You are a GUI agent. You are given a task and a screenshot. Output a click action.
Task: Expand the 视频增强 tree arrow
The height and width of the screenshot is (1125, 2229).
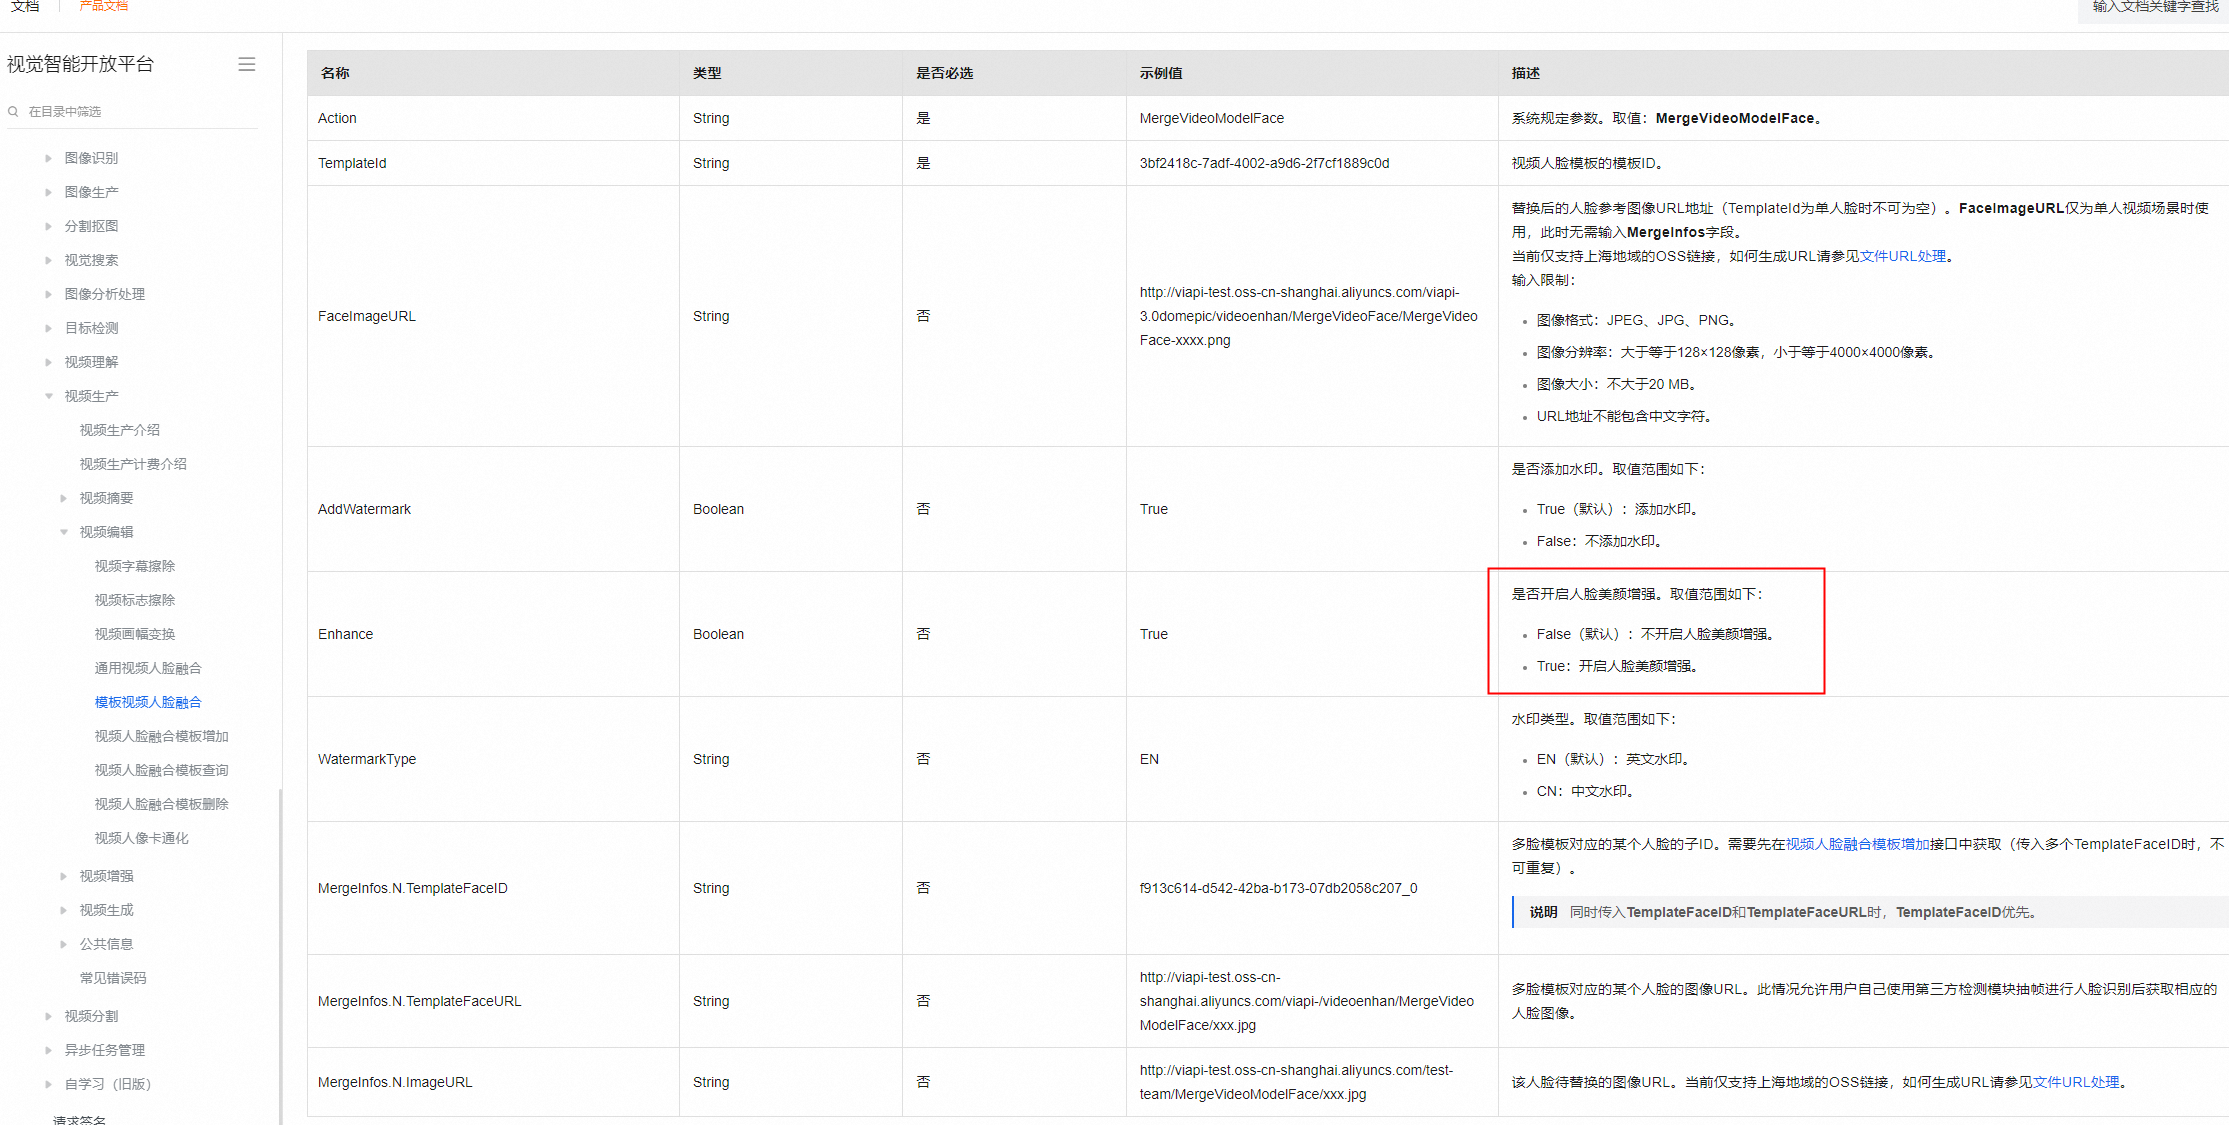coord(63,876)
